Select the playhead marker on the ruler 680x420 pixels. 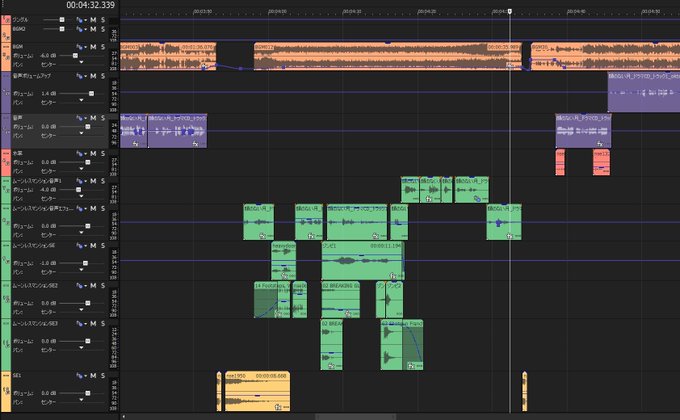click(510, 11)
